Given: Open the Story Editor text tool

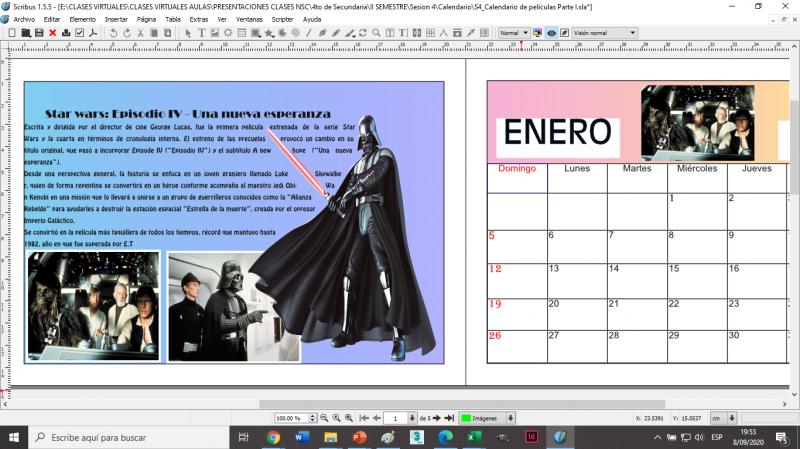Looking at the screenshot, I should 403,33.
